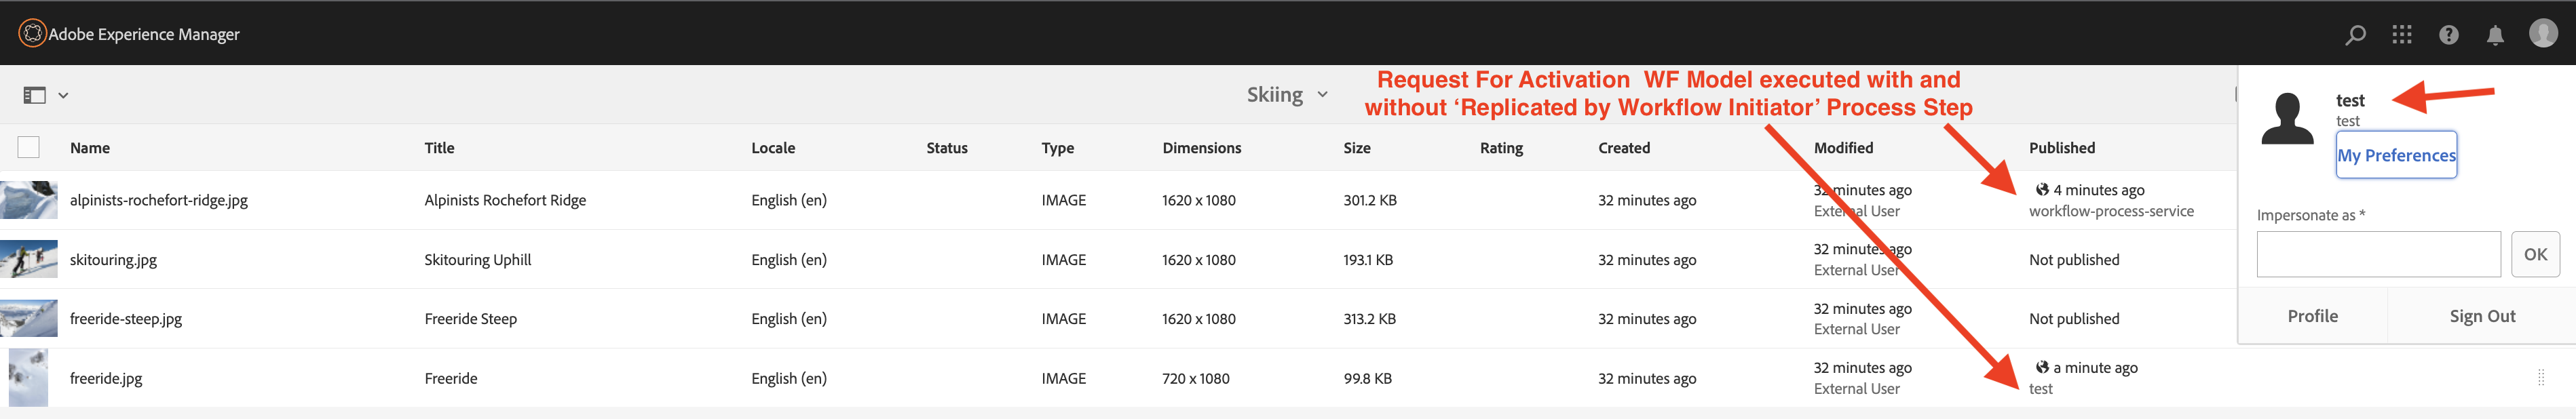Sort by the Modified column header
The width and height of the screenshot is (2576, 419).
click(x=1843, y=147)
